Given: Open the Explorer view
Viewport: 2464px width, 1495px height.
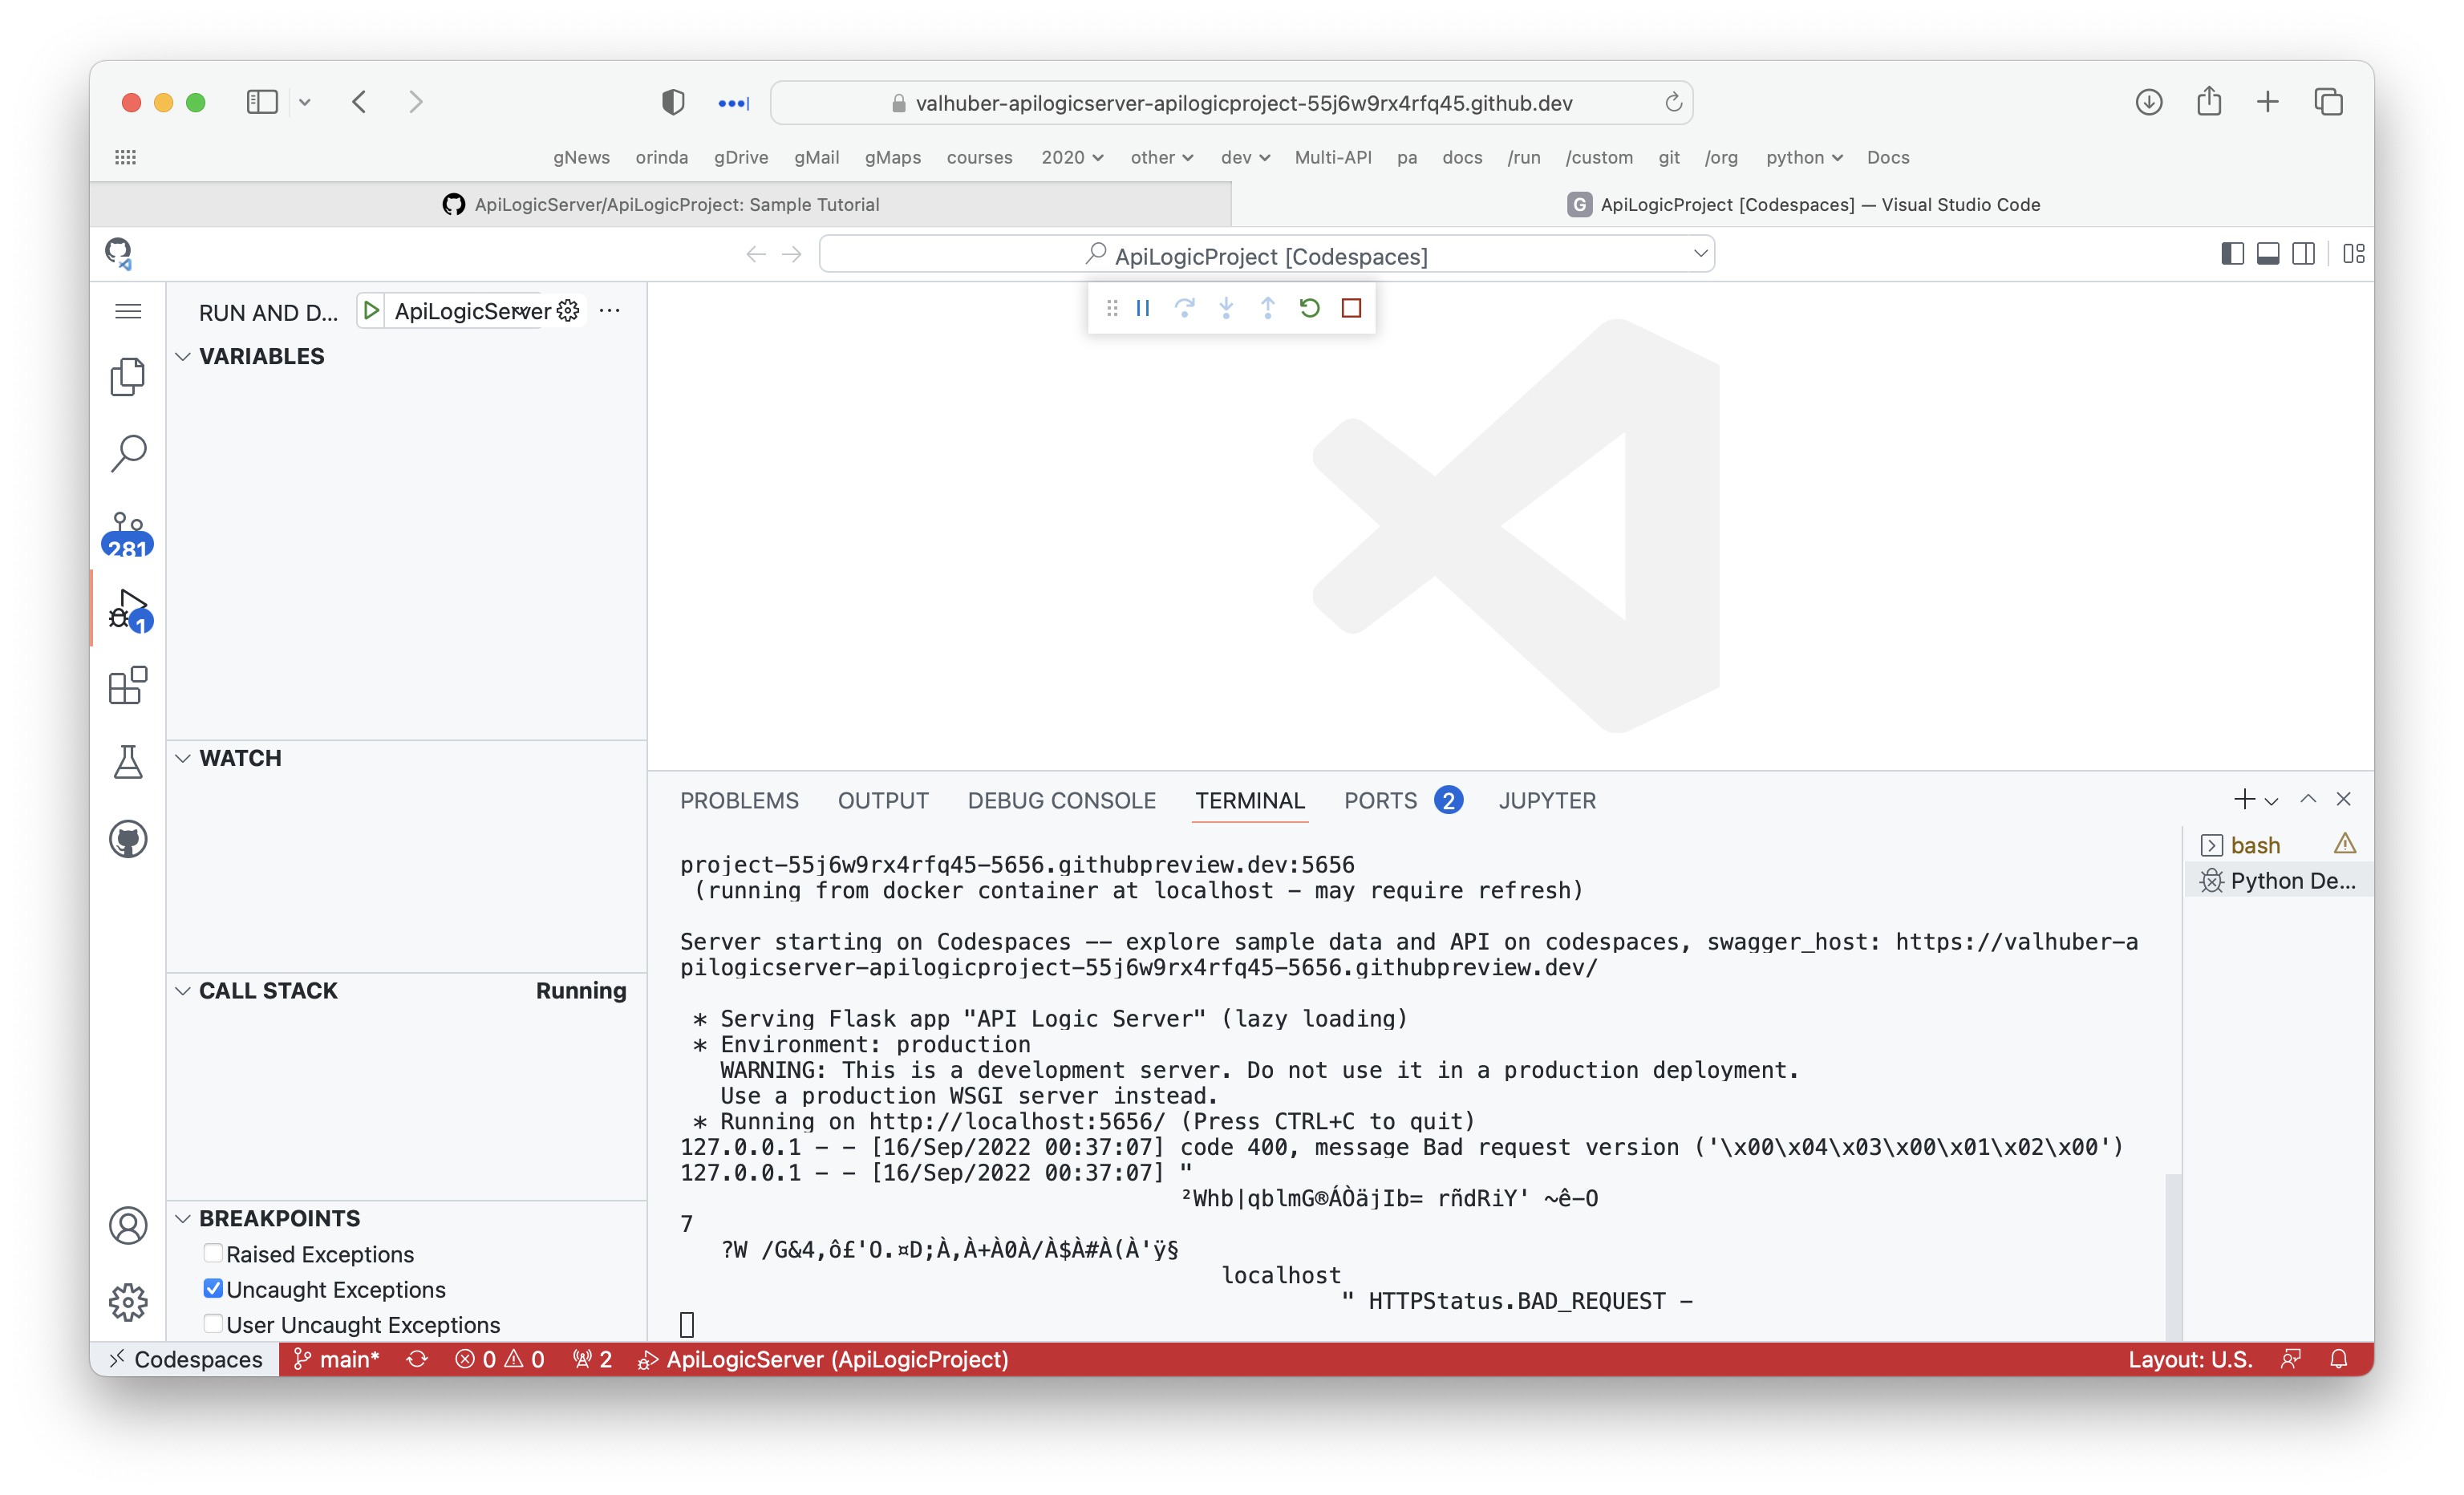Looking at the screenshot, I should pyautogui.click(x=128, y=376).
